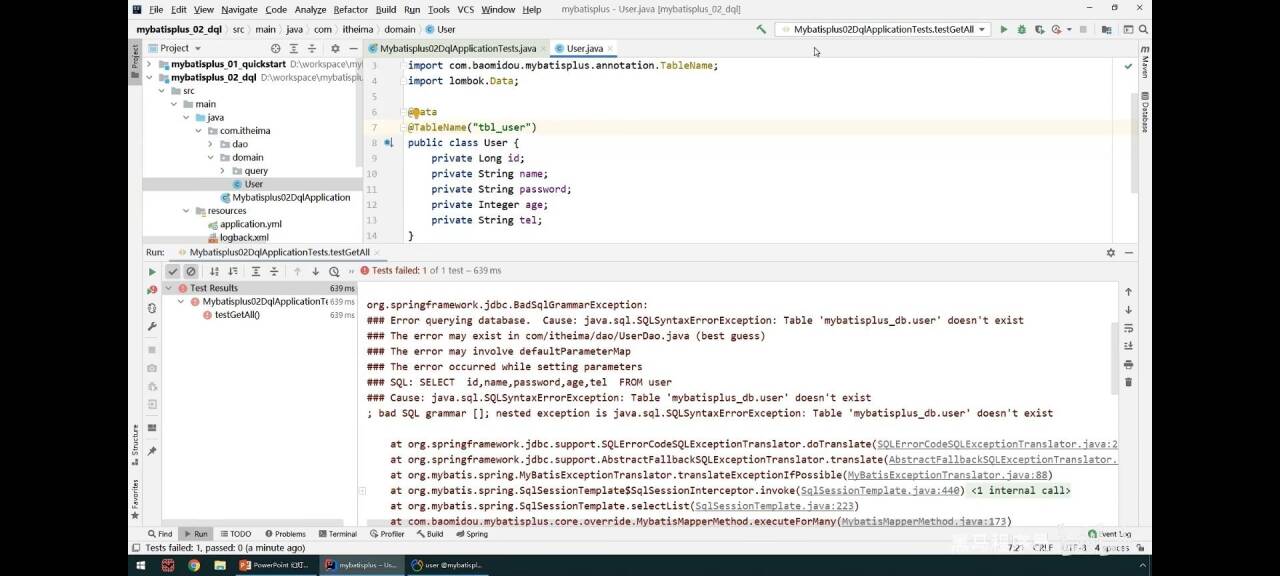
Task: Open the Analyze menu
Action: tap(310, 9)
